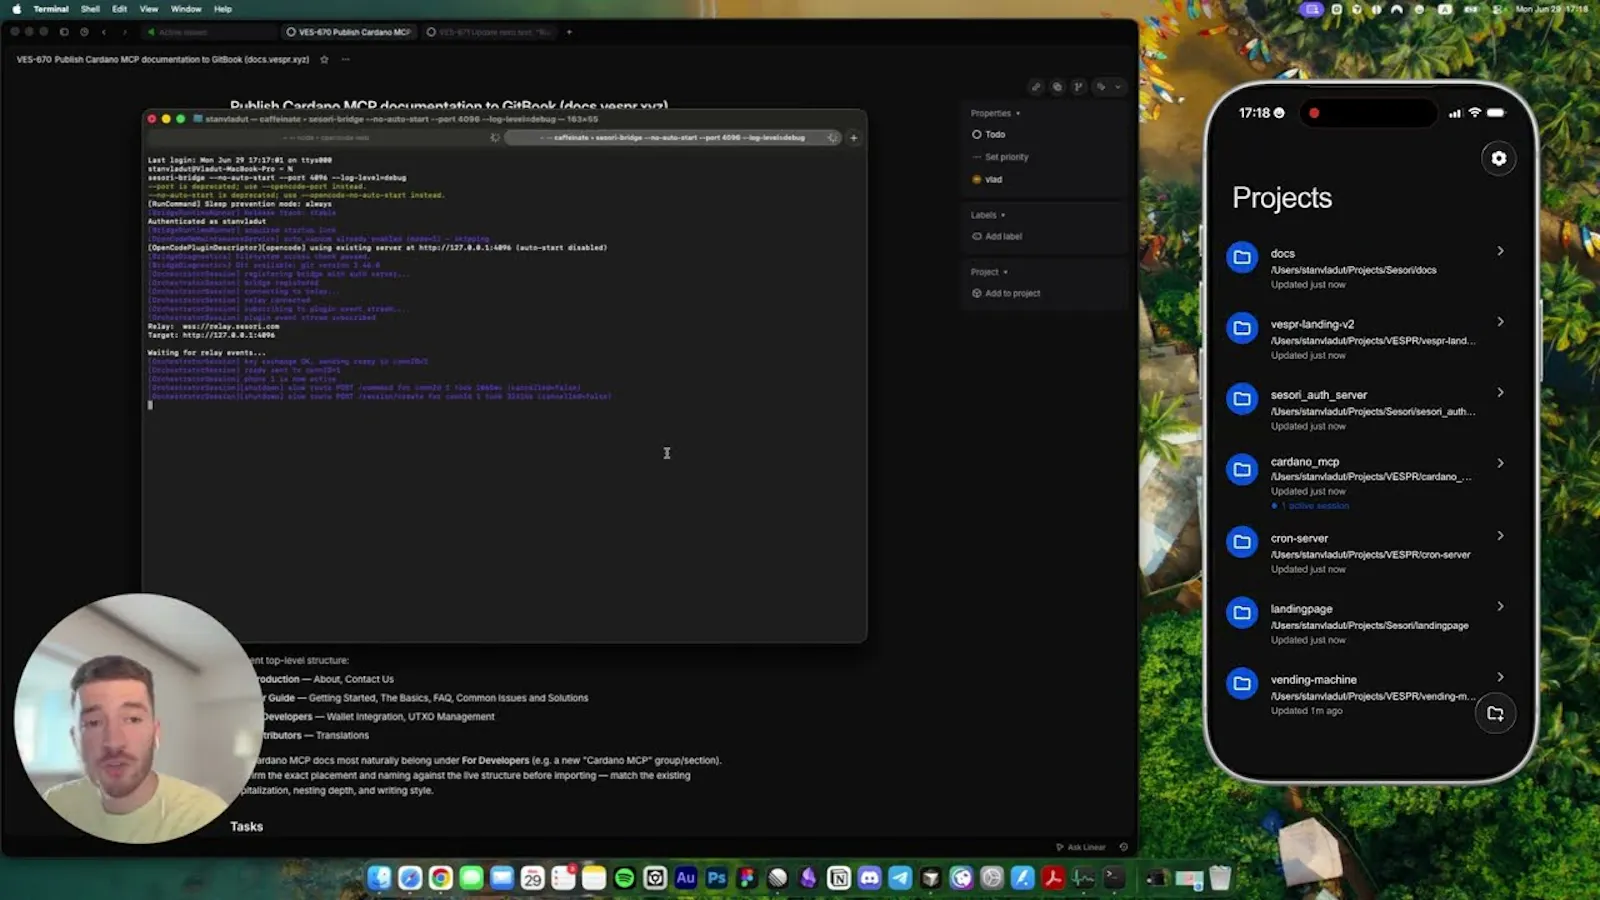Open Linear history clock icon
The image size is (1600, 900).
84,32
